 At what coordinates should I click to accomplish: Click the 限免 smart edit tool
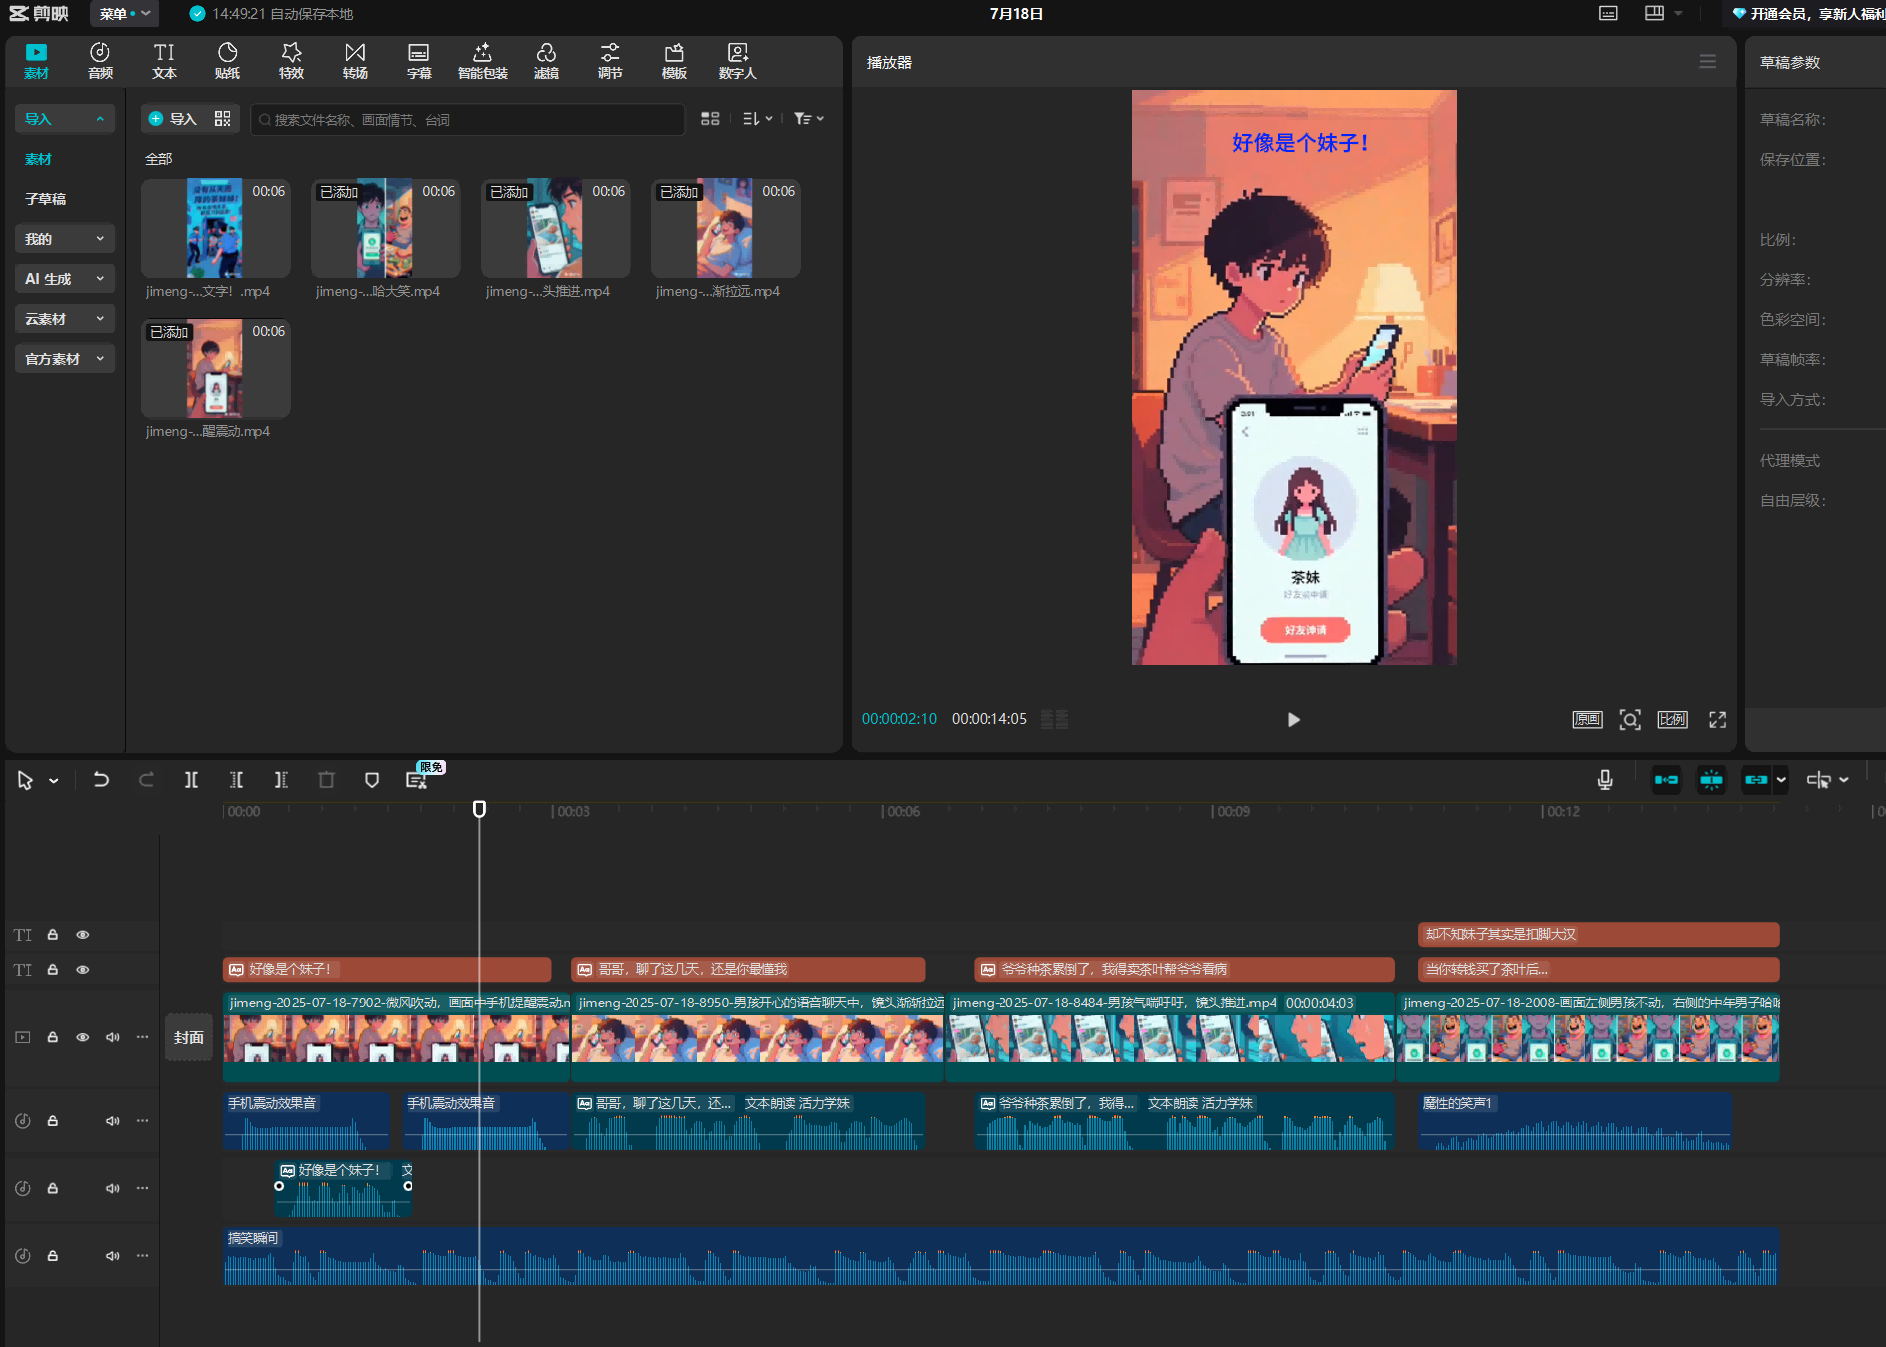[417, 780]
